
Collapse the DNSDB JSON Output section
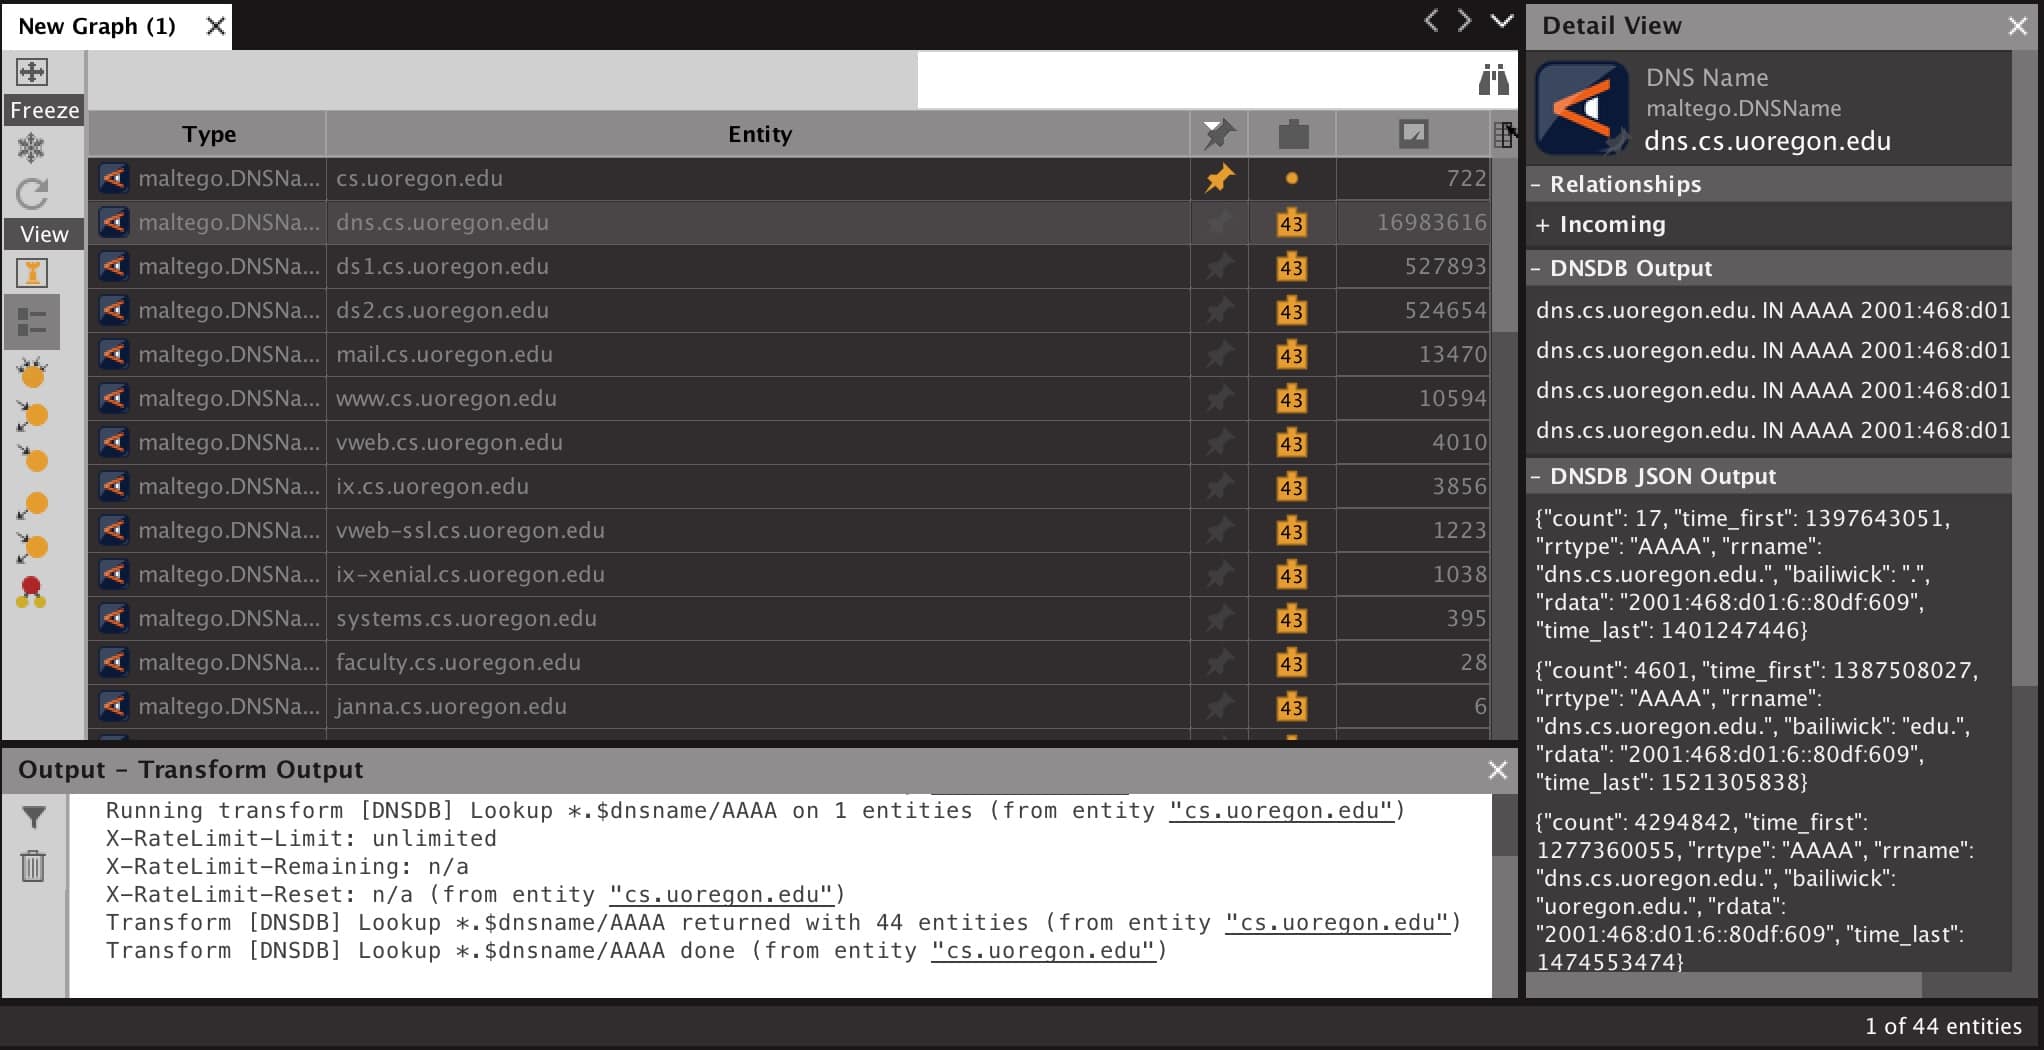tap(1537, 477)
